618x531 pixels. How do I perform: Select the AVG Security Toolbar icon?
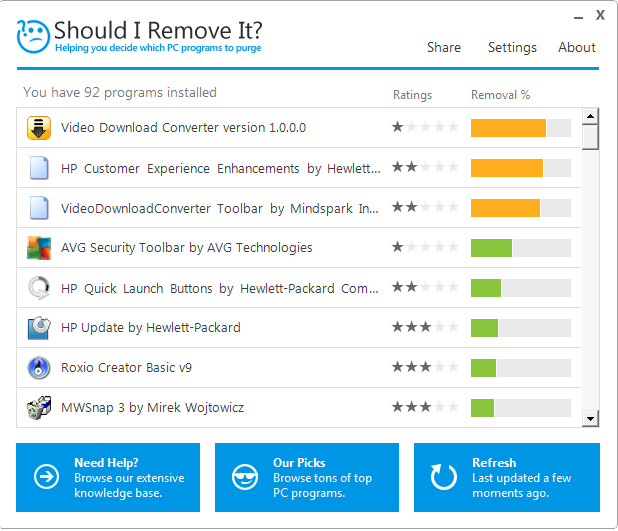click(x=39, y=248)
